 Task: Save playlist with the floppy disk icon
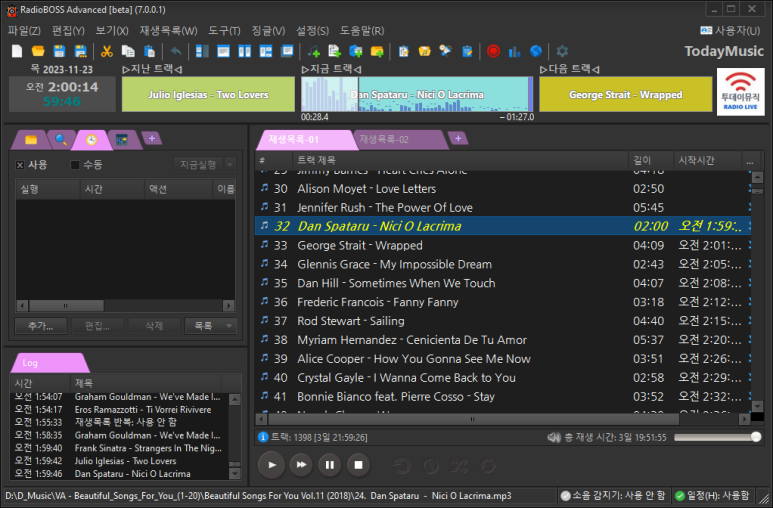pos(59,51)
